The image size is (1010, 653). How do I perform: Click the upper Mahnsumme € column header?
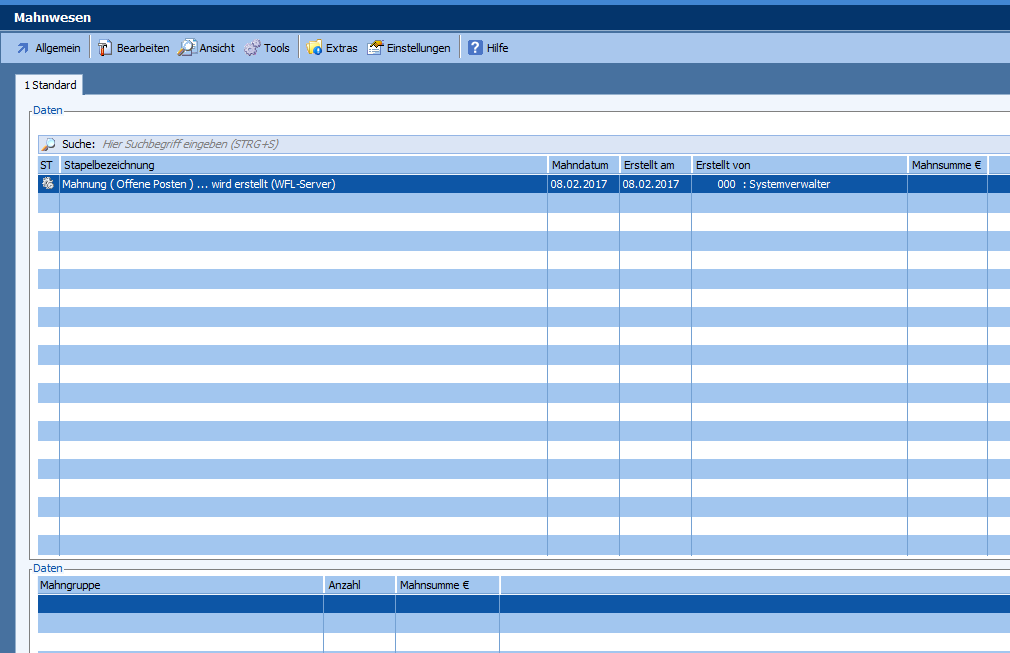point(946,165)
